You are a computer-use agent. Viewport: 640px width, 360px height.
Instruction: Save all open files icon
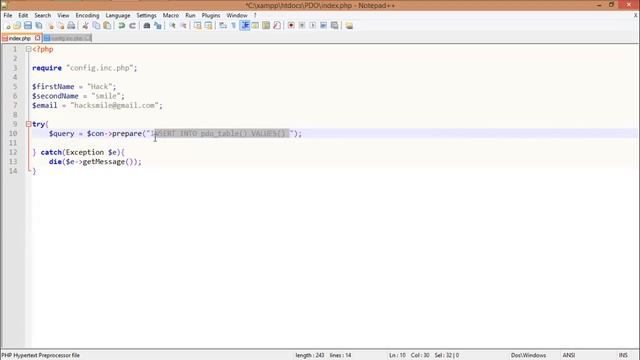(39, 26)
